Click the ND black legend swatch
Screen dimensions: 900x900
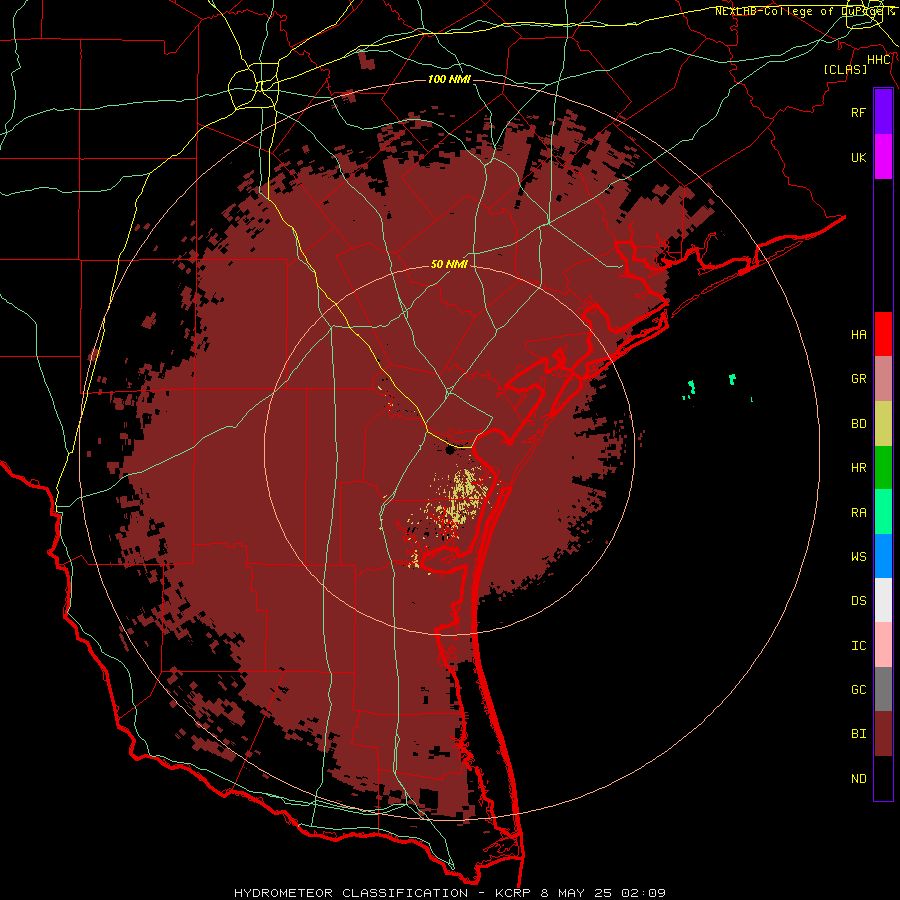pyautogui.click(x=883, y=778)
